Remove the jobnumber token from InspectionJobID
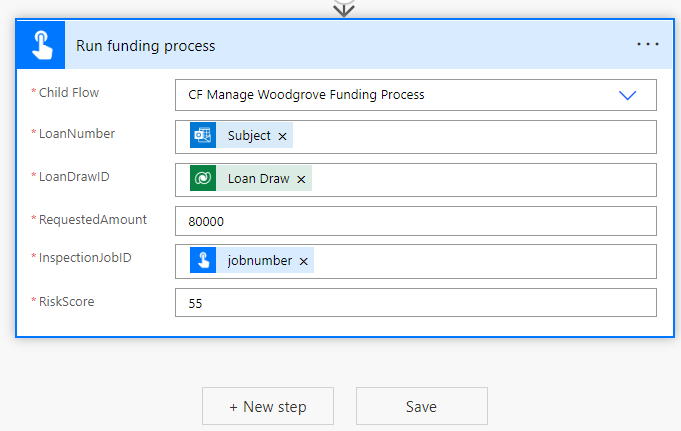Viewport: 681px width, 431px height. (x=303, y=262)
